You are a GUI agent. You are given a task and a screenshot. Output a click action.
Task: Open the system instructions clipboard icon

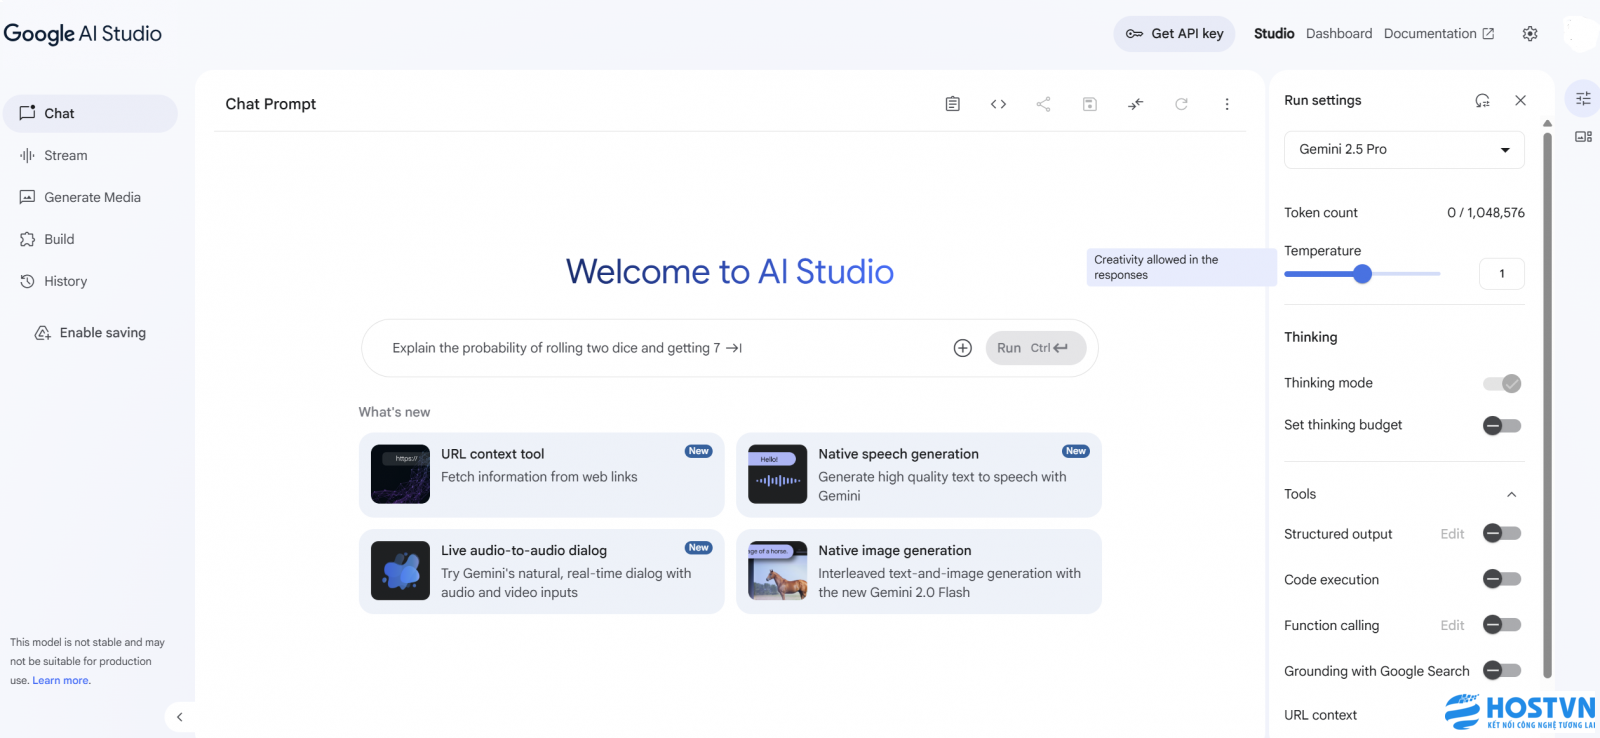(x=952, y=104)
